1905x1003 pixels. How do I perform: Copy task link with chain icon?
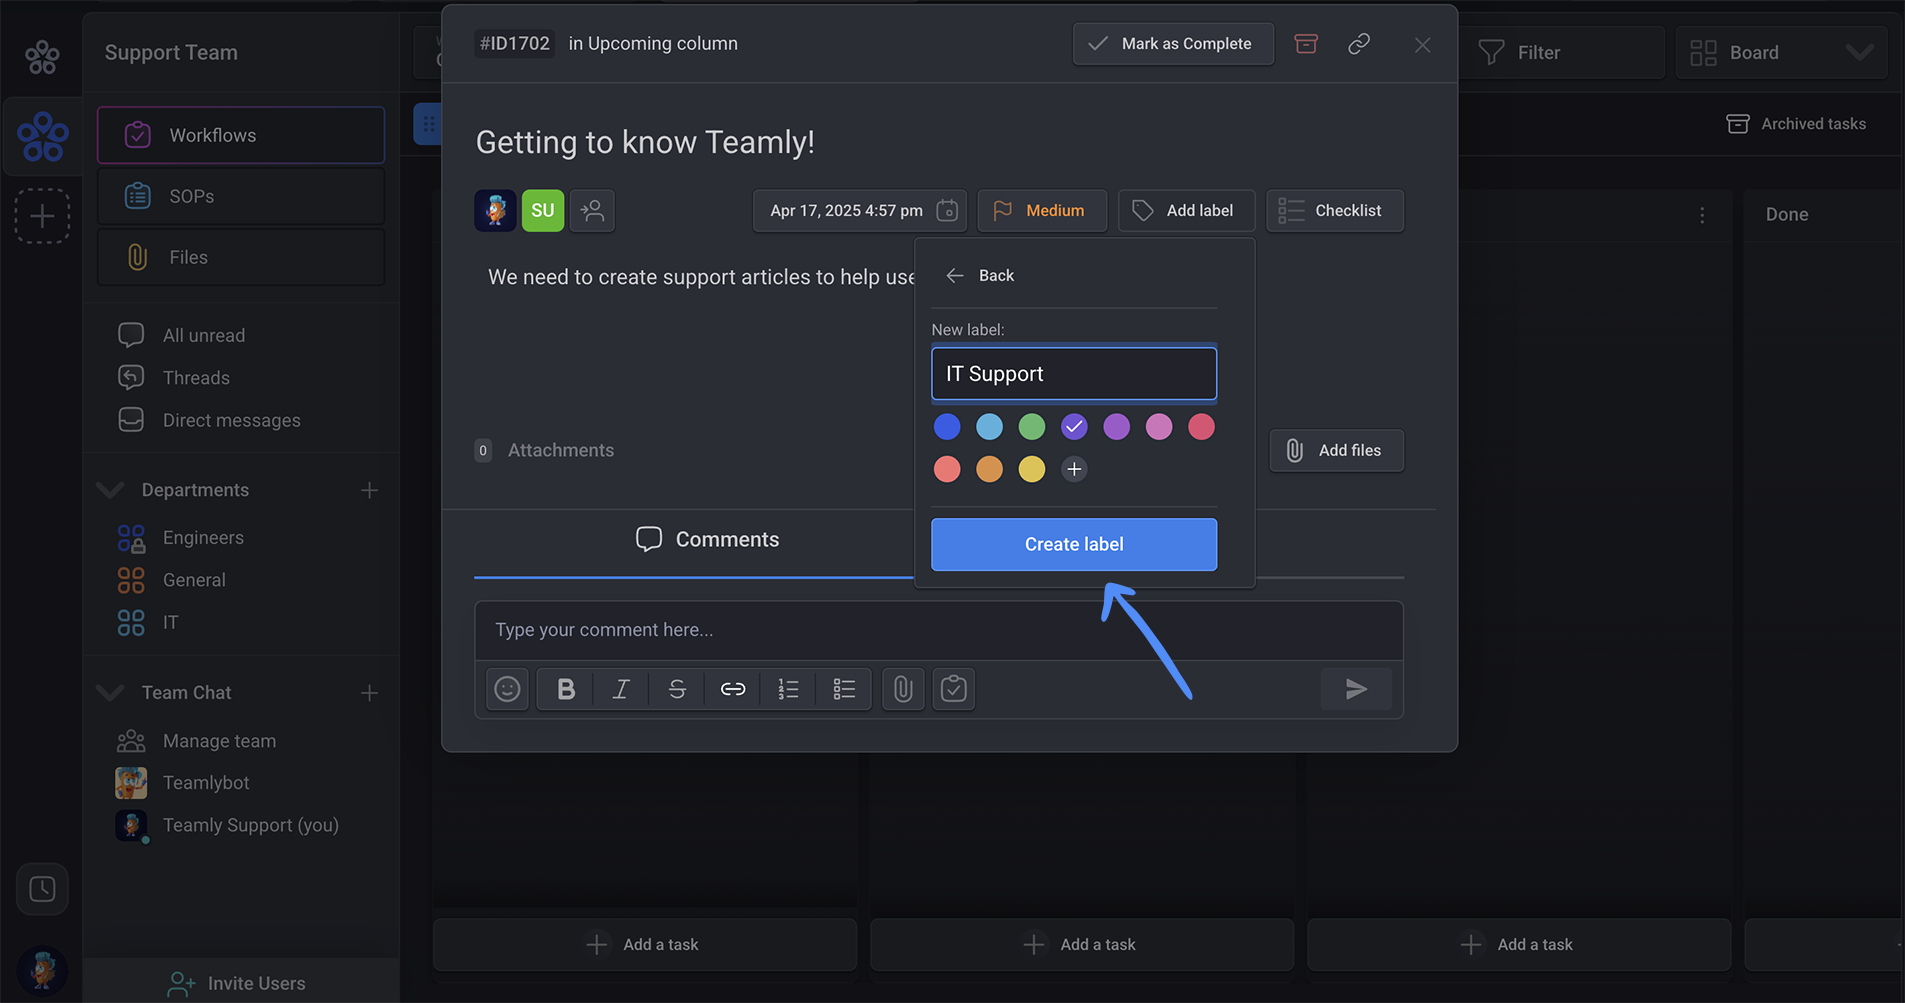[1359, 44]
